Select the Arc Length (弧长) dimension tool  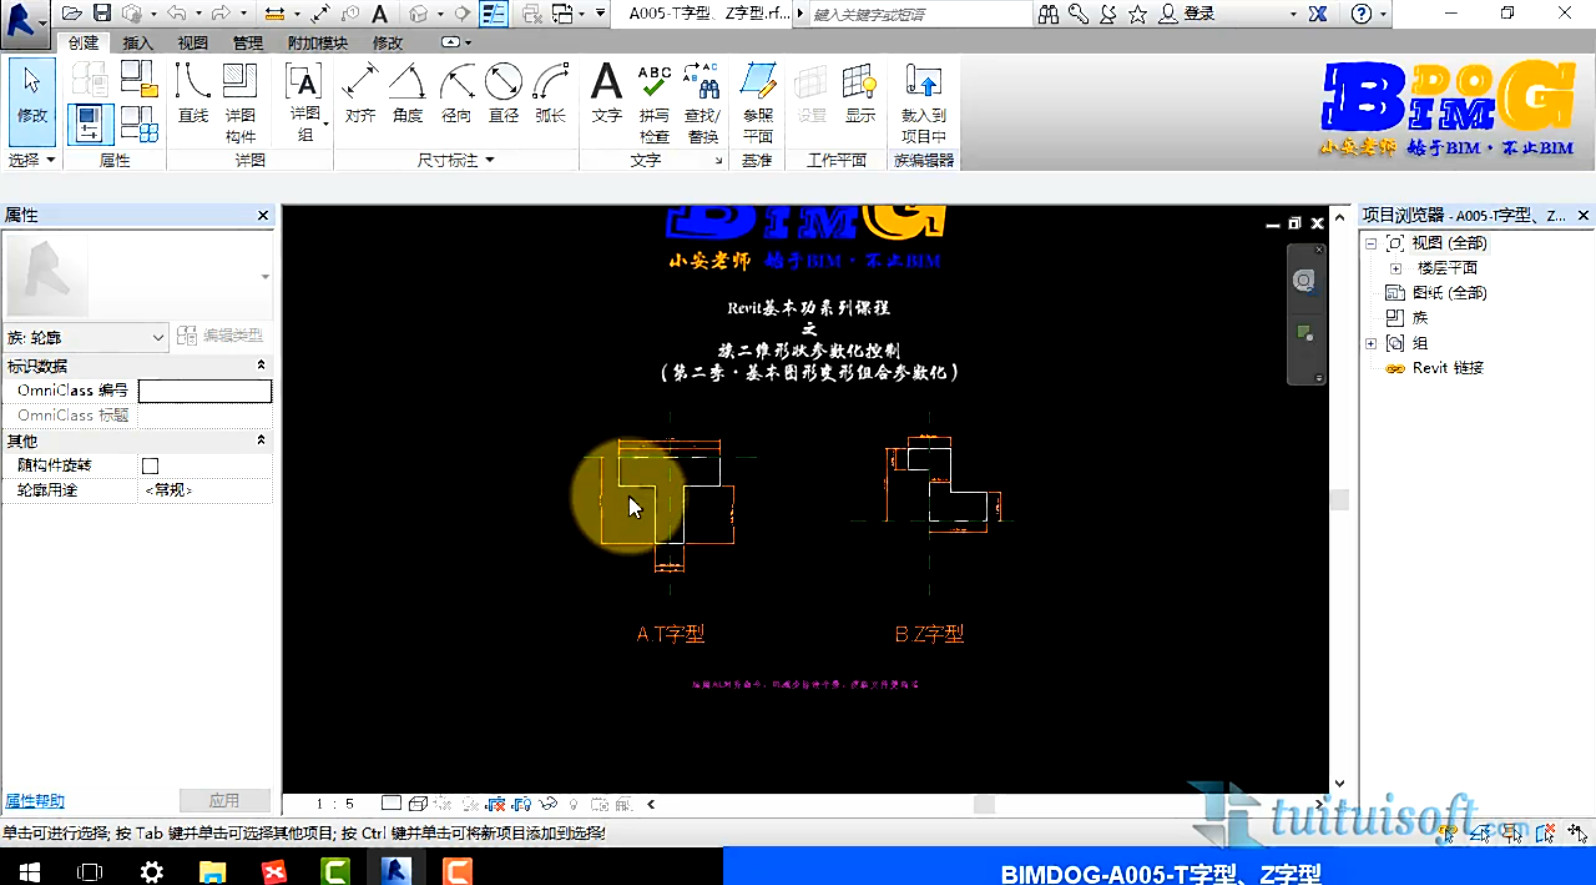pos(551,94)
